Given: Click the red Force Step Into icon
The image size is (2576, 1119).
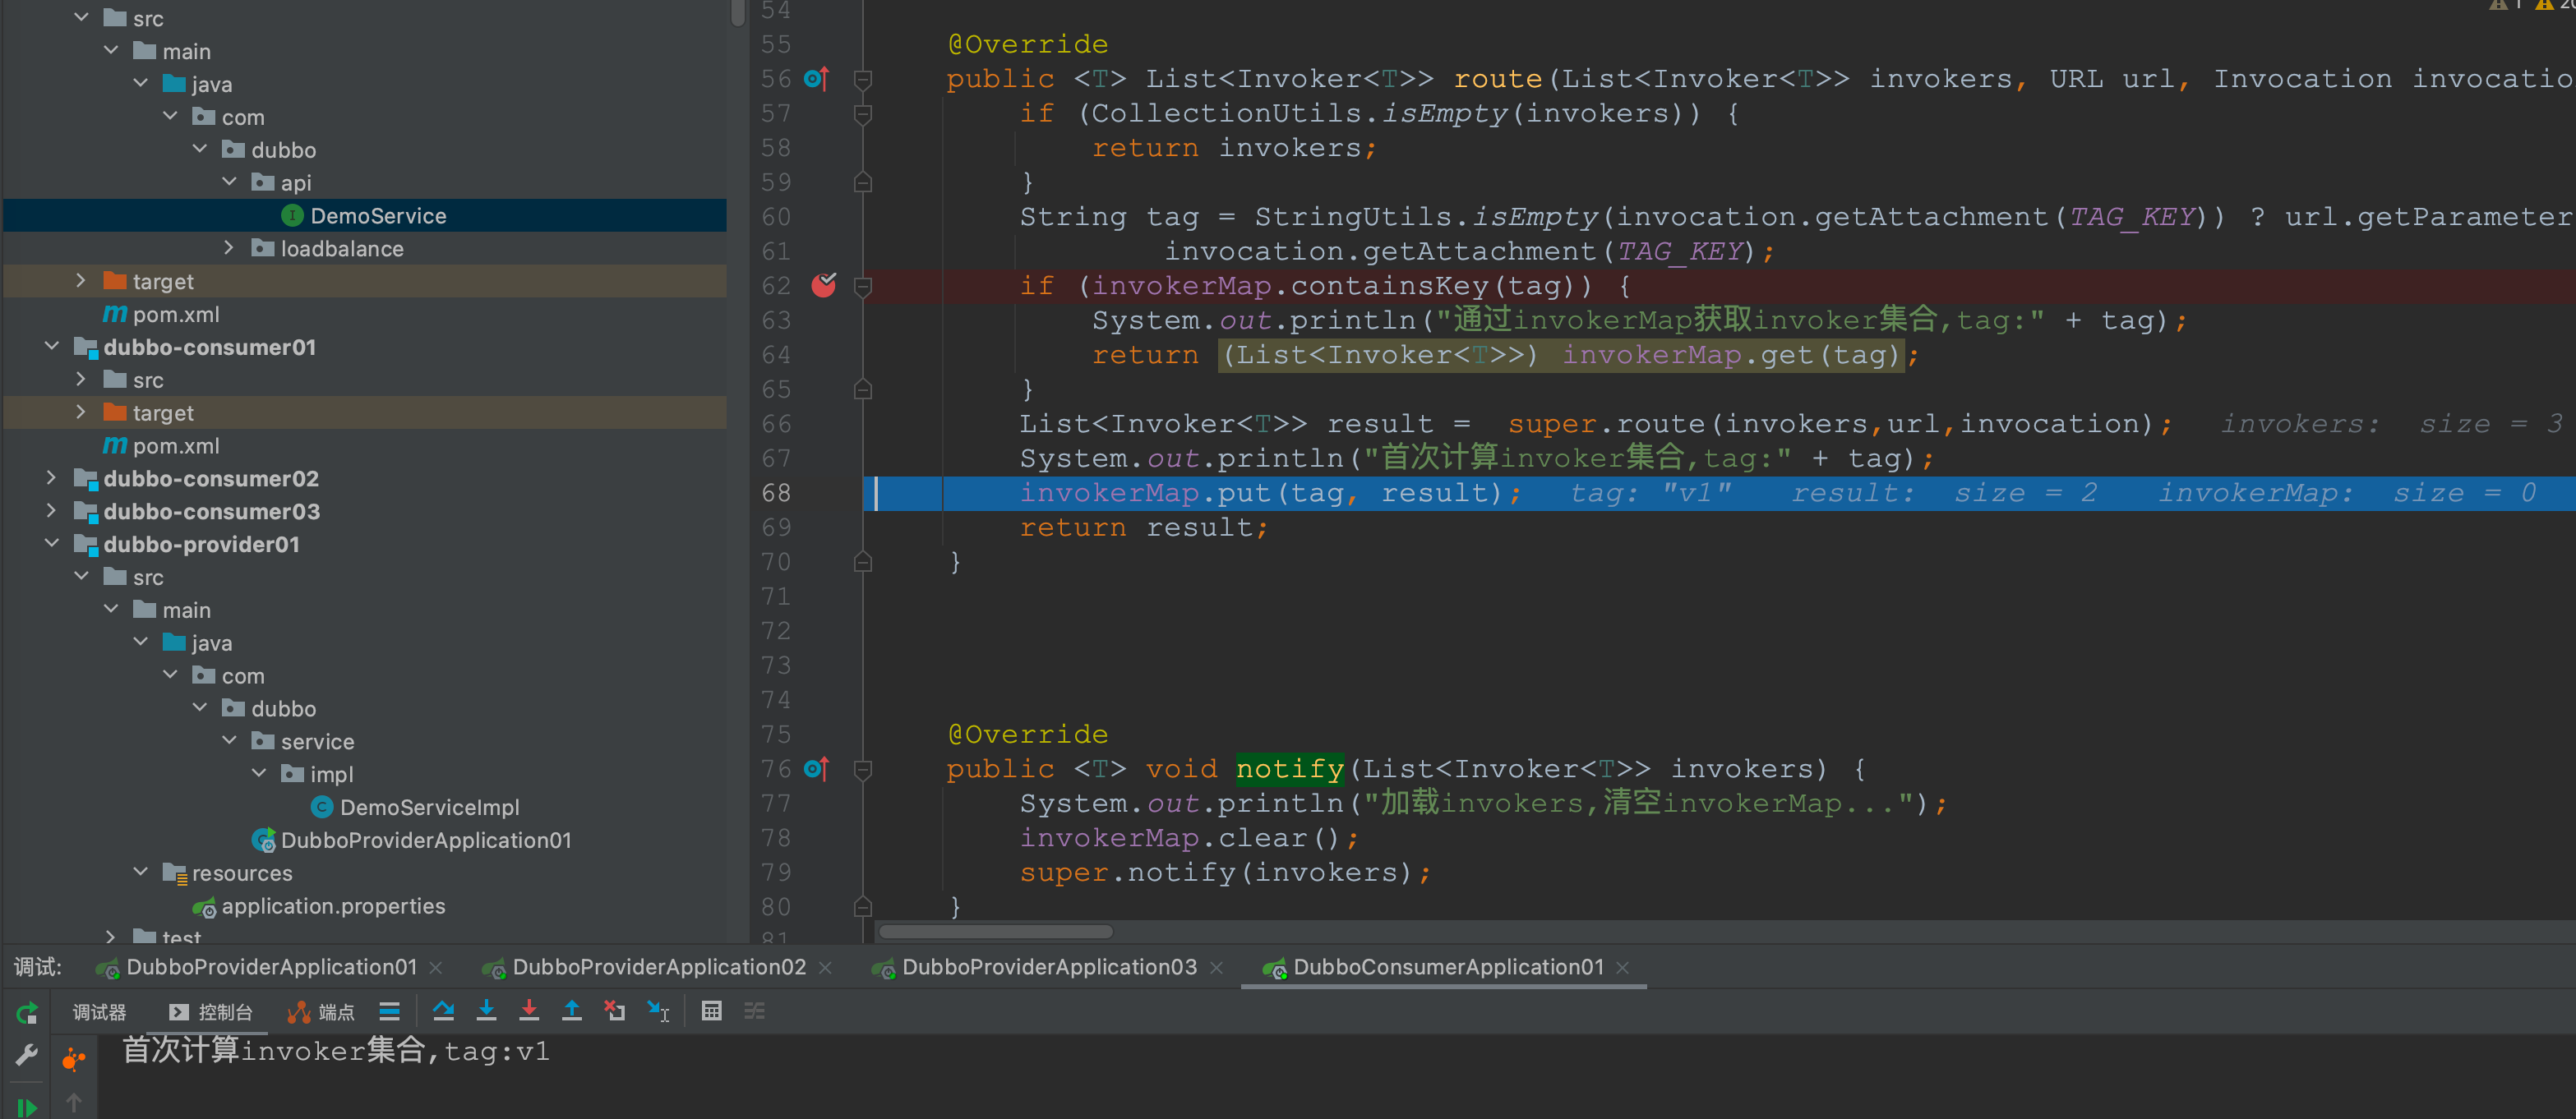Looking at the screenshot, I should coord(529,1011).
